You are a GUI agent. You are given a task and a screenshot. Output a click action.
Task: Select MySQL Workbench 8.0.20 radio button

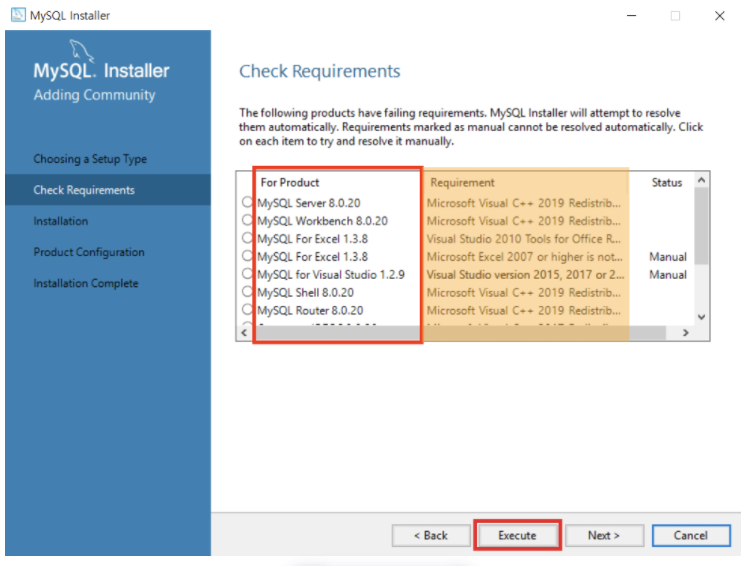[x=247, y=220]
